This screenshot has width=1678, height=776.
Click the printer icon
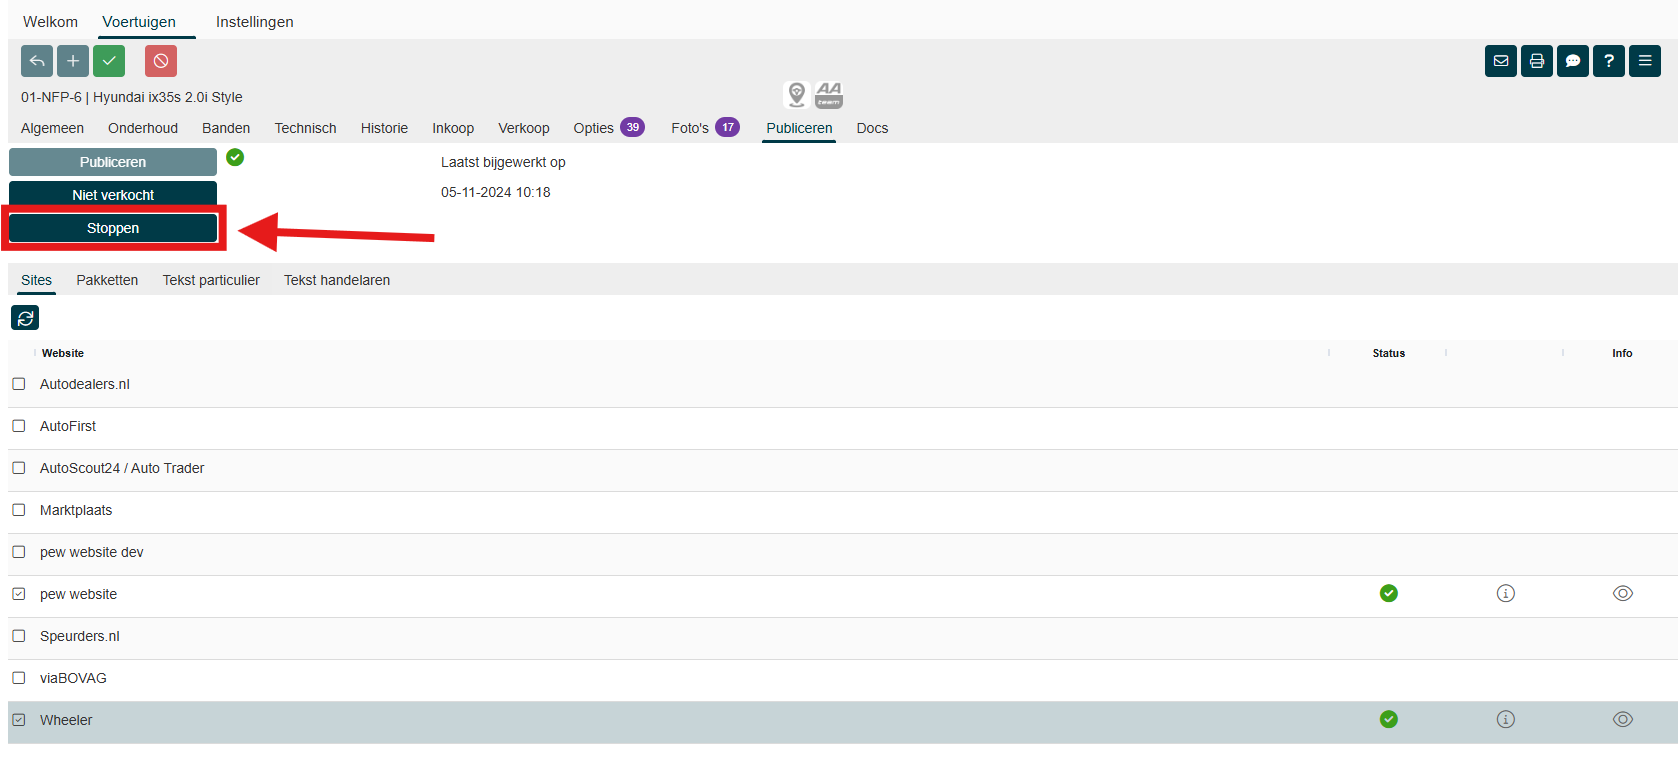coord(1537,61)
